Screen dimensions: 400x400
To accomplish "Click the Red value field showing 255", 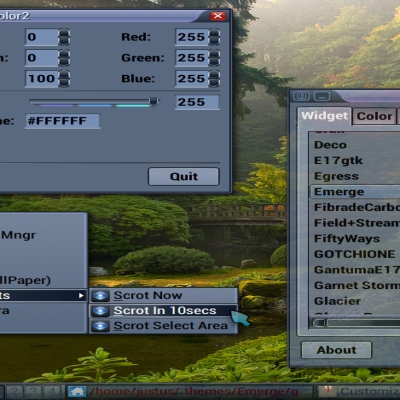I will 192,37.
